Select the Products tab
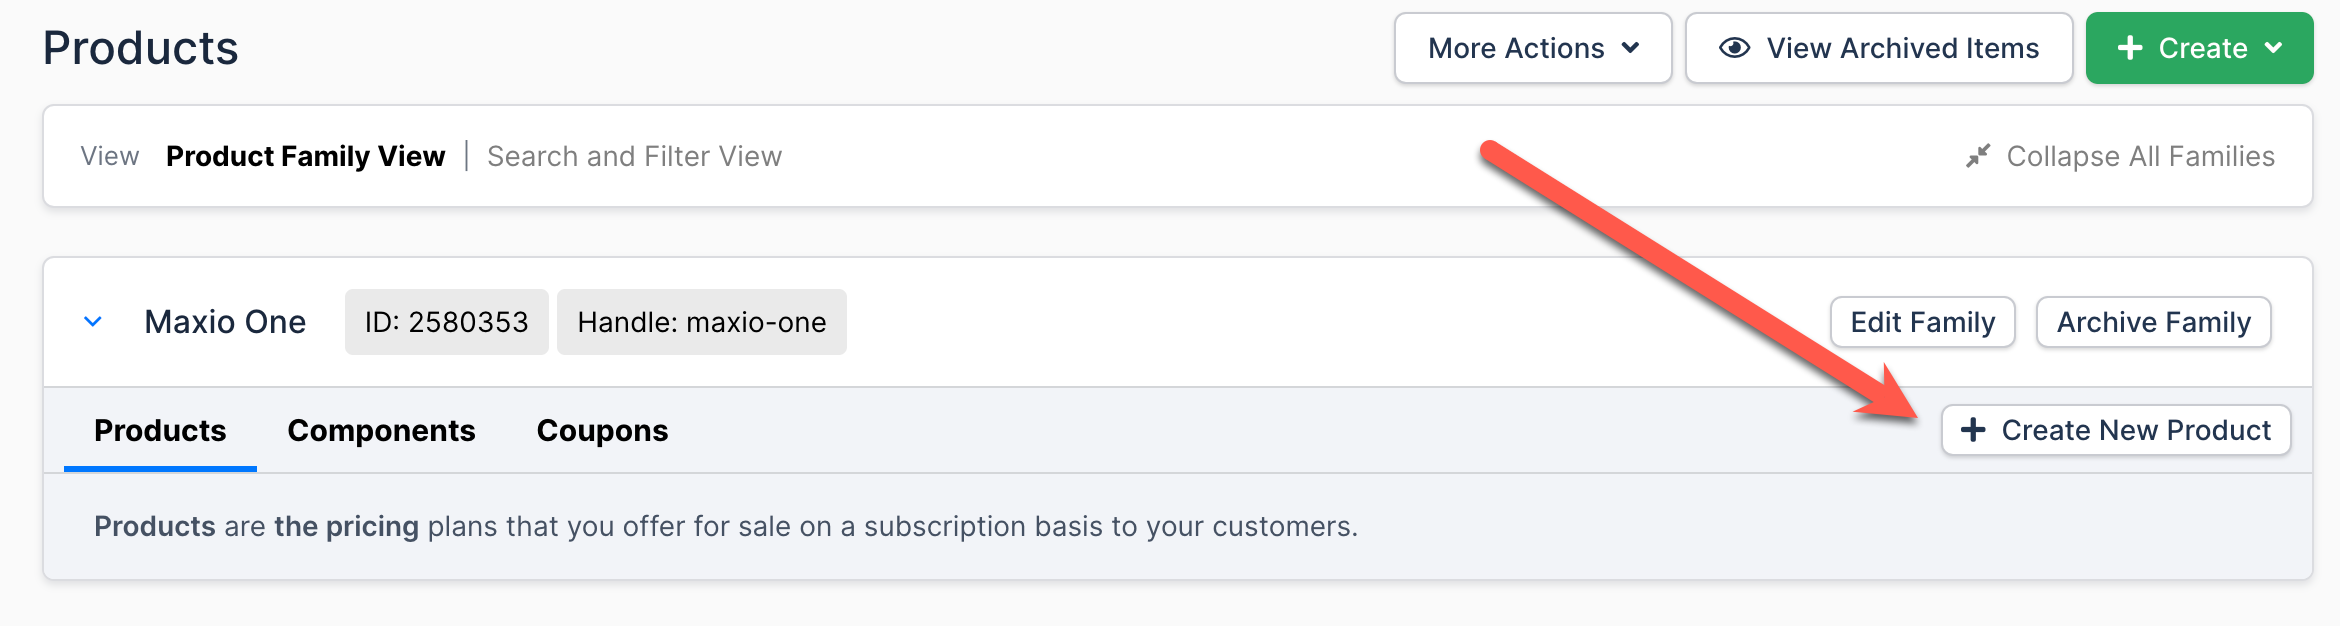The height and width of the screenshot is (626, 2340). [x=160, y=430]
